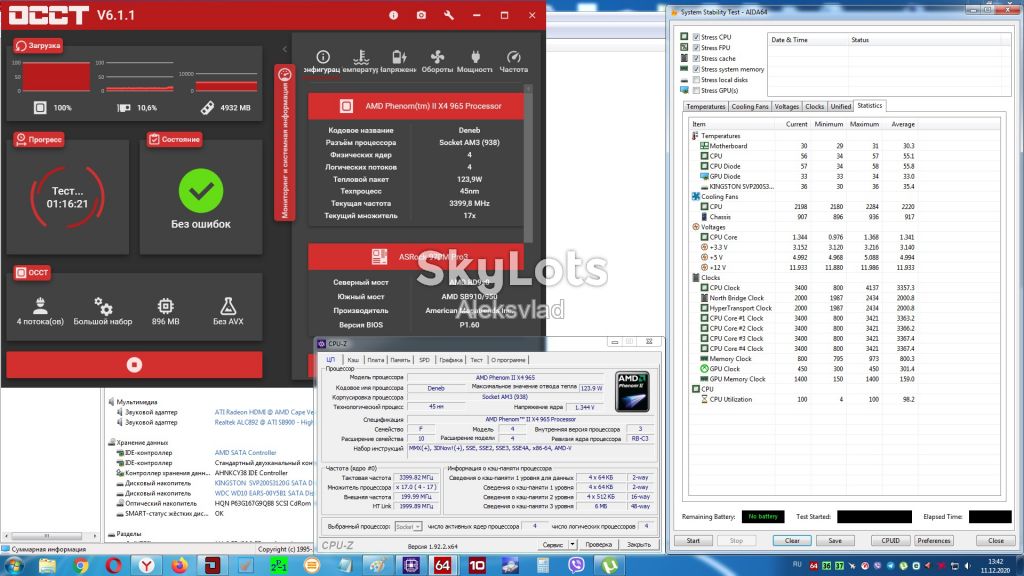
Task: Open the Температура monitoring section in OCCT
Action: [x=360, y=61]
